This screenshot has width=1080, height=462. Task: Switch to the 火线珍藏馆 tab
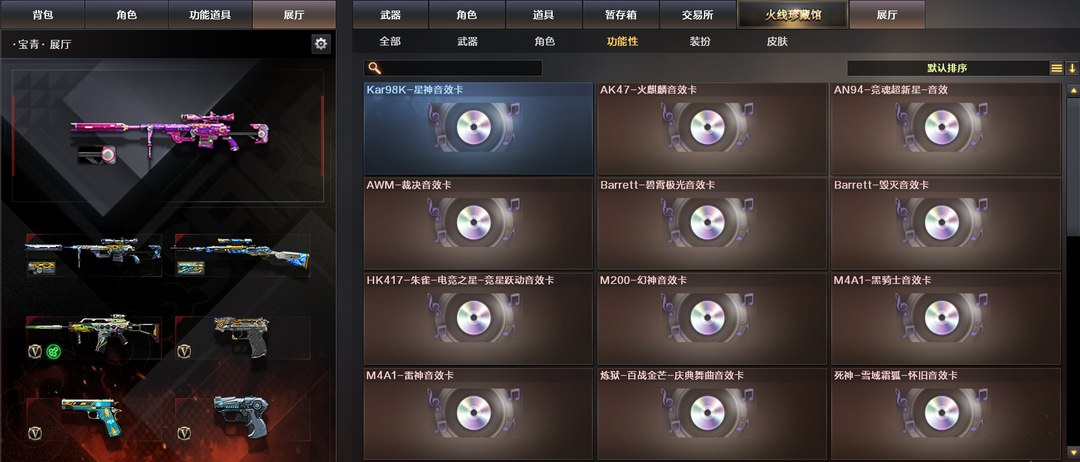click(792, 14)
